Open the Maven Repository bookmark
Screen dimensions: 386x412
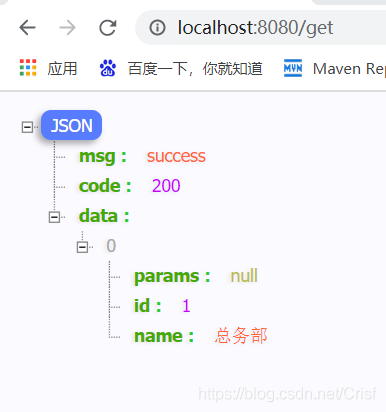[349, 69]
